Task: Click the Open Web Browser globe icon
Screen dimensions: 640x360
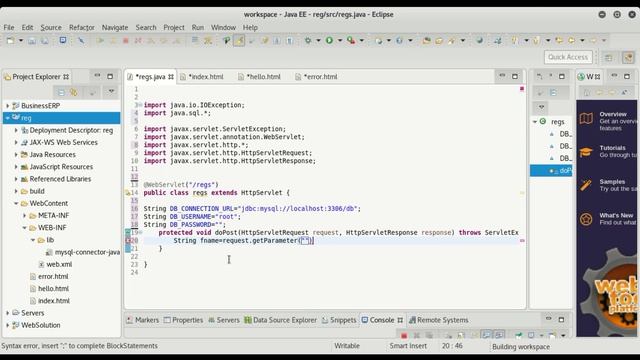Action: point(480,40)
